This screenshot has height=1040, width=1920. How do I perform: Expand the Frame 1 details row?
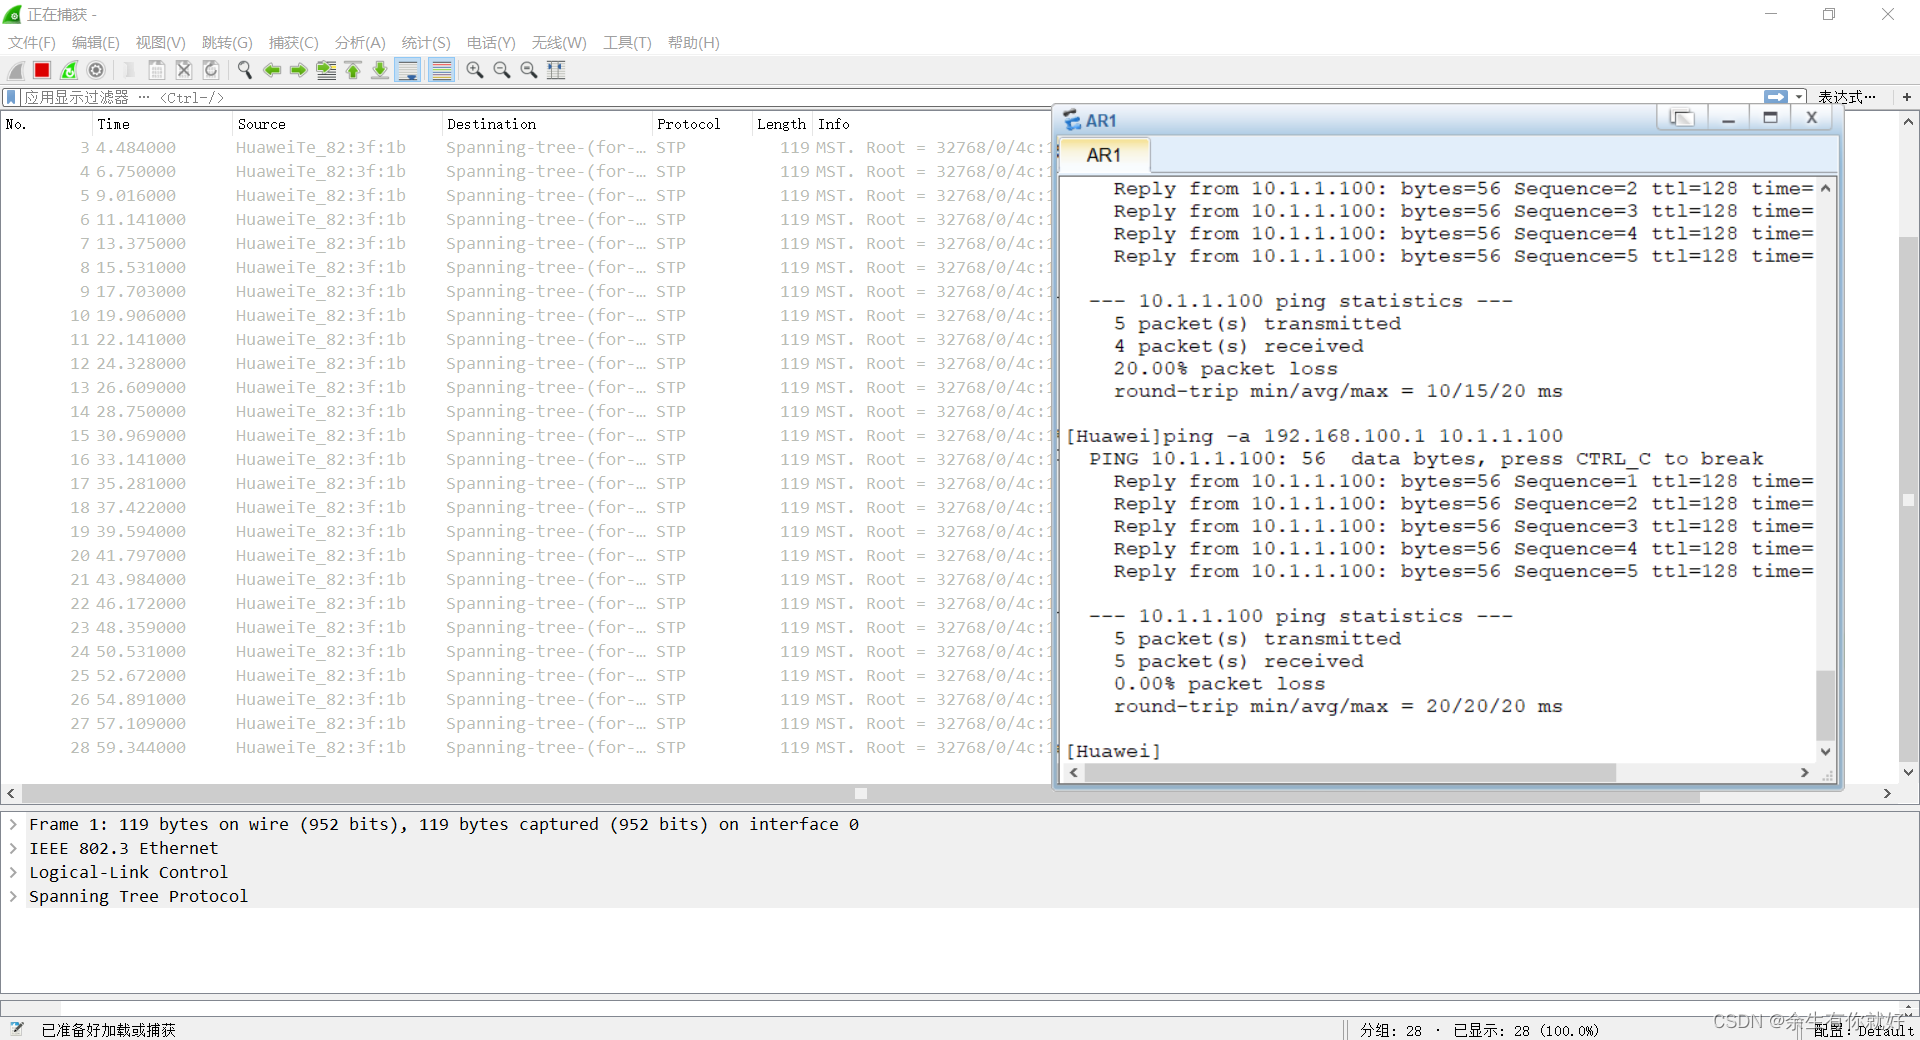[13, 824]
